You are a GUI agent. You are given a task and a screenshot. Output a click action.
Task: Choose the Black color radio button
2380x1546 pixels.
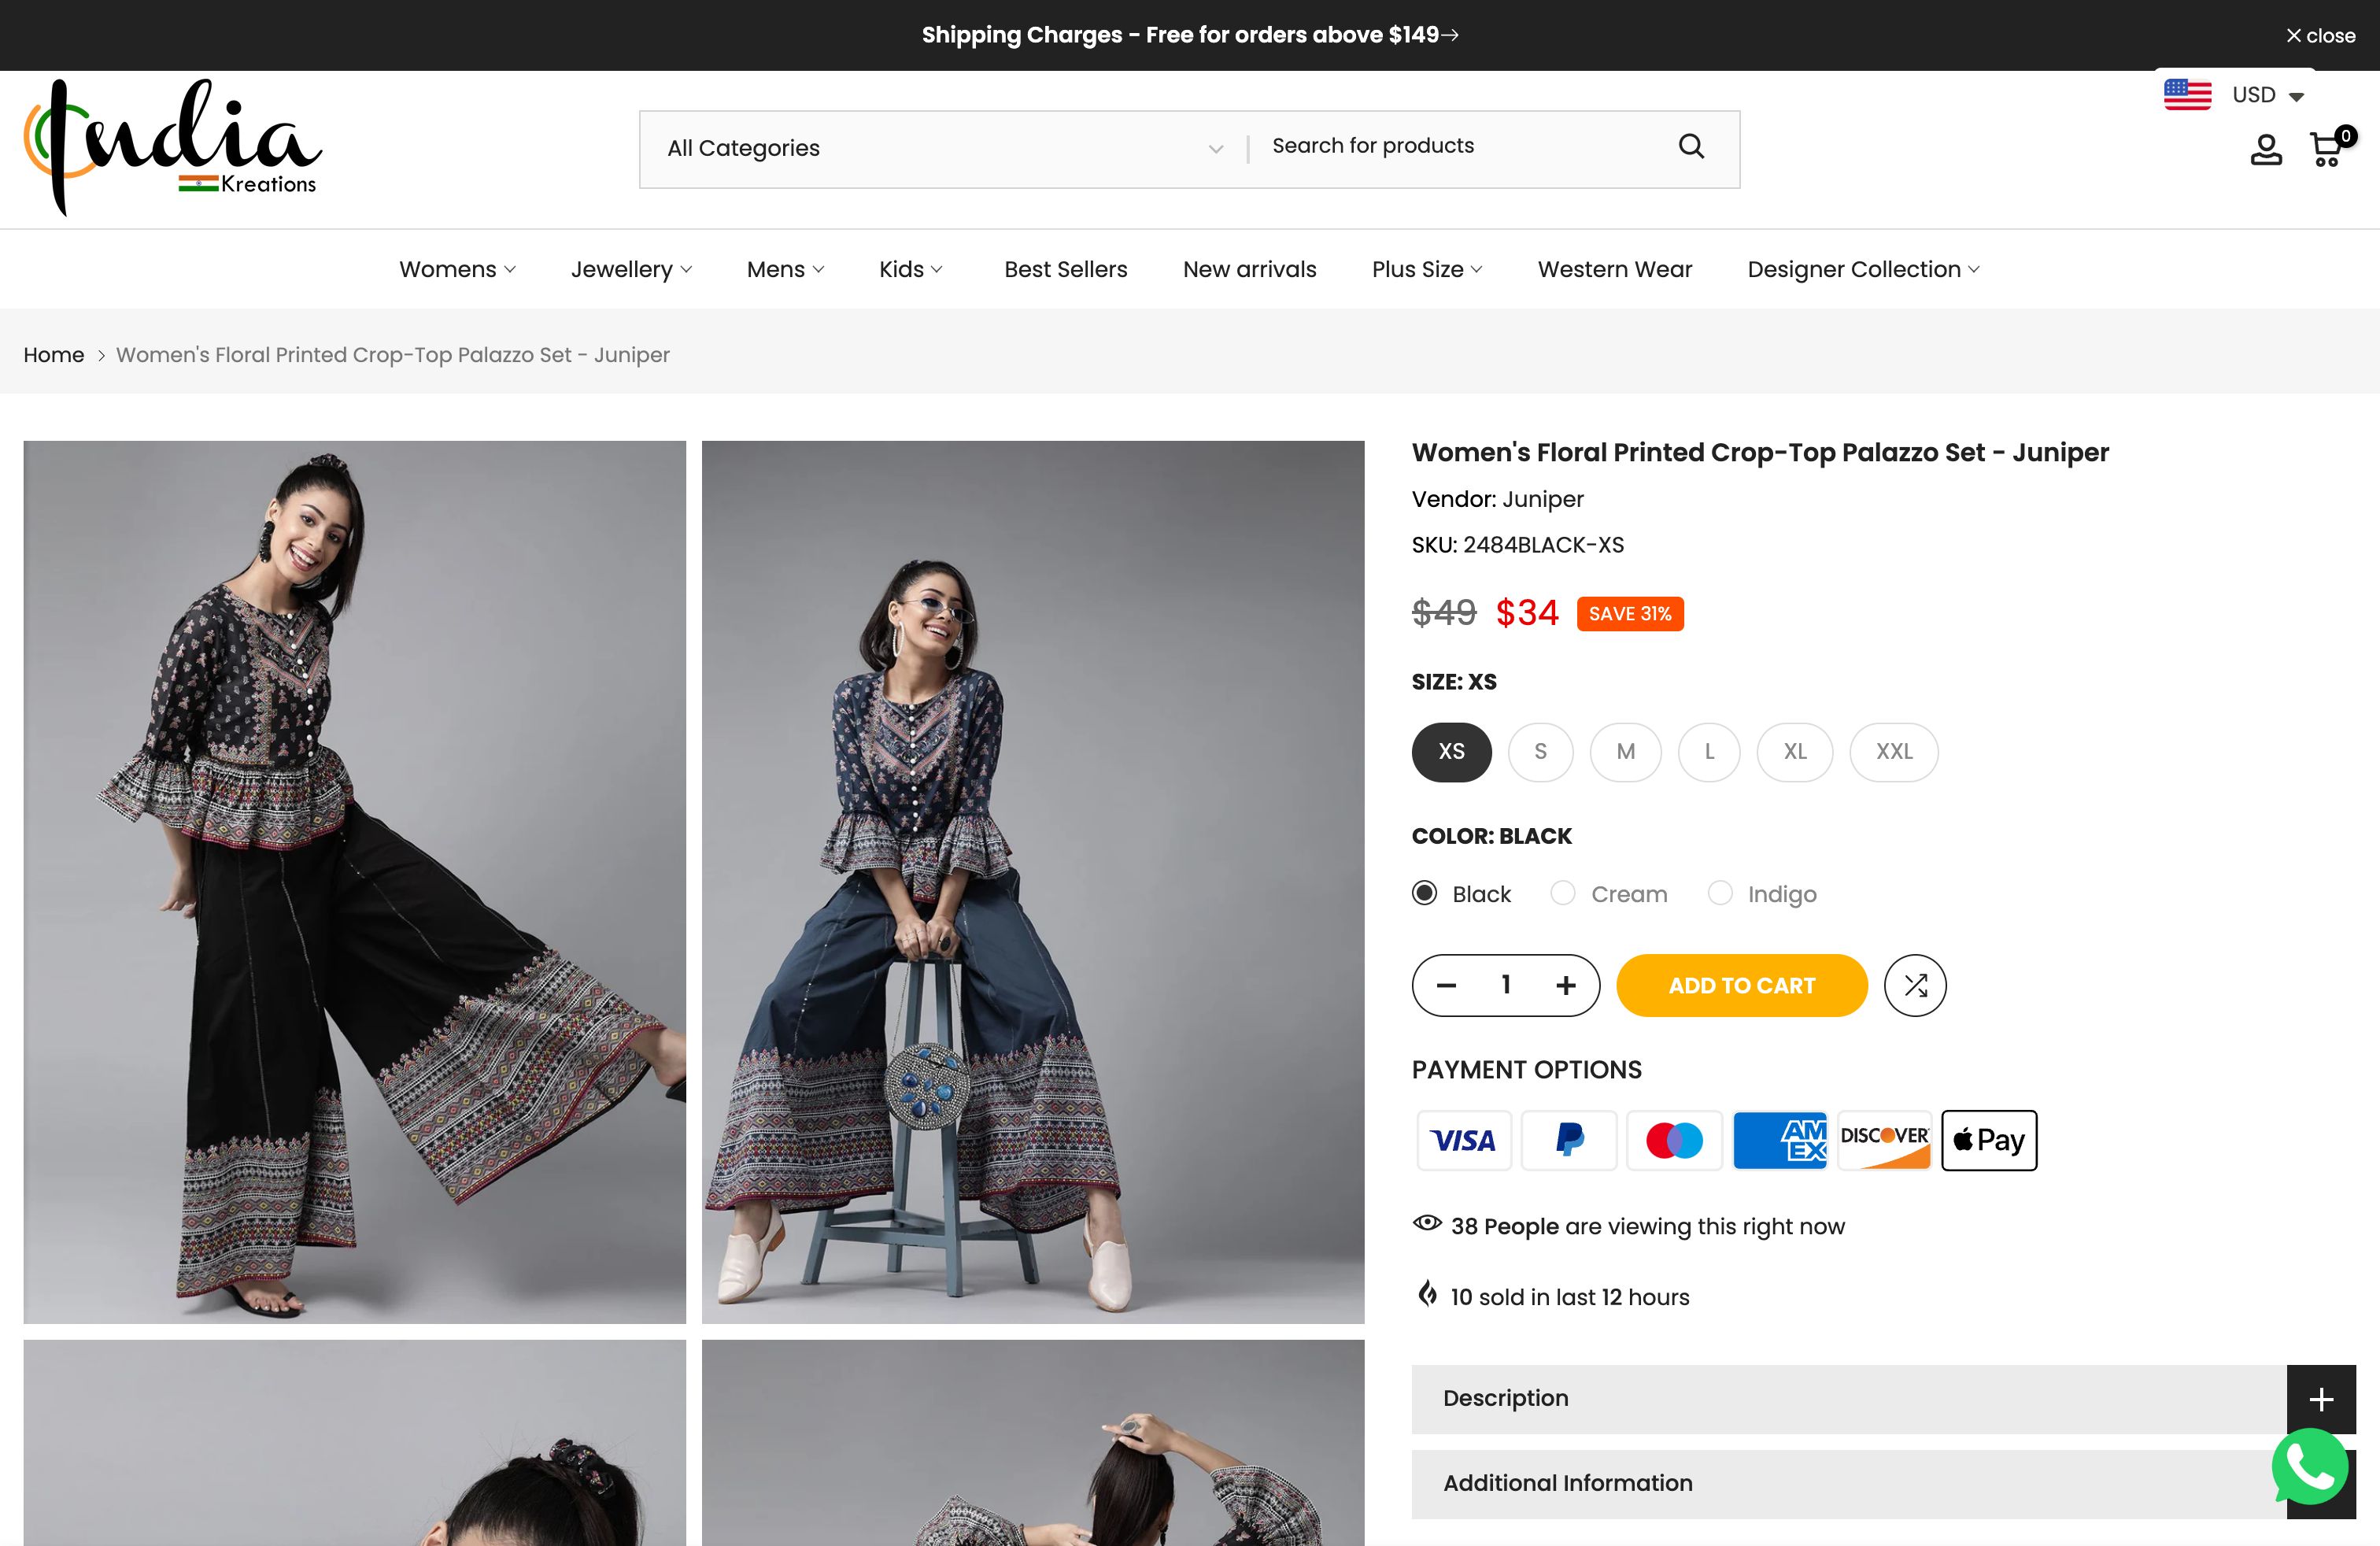(x=1424, y=893)
